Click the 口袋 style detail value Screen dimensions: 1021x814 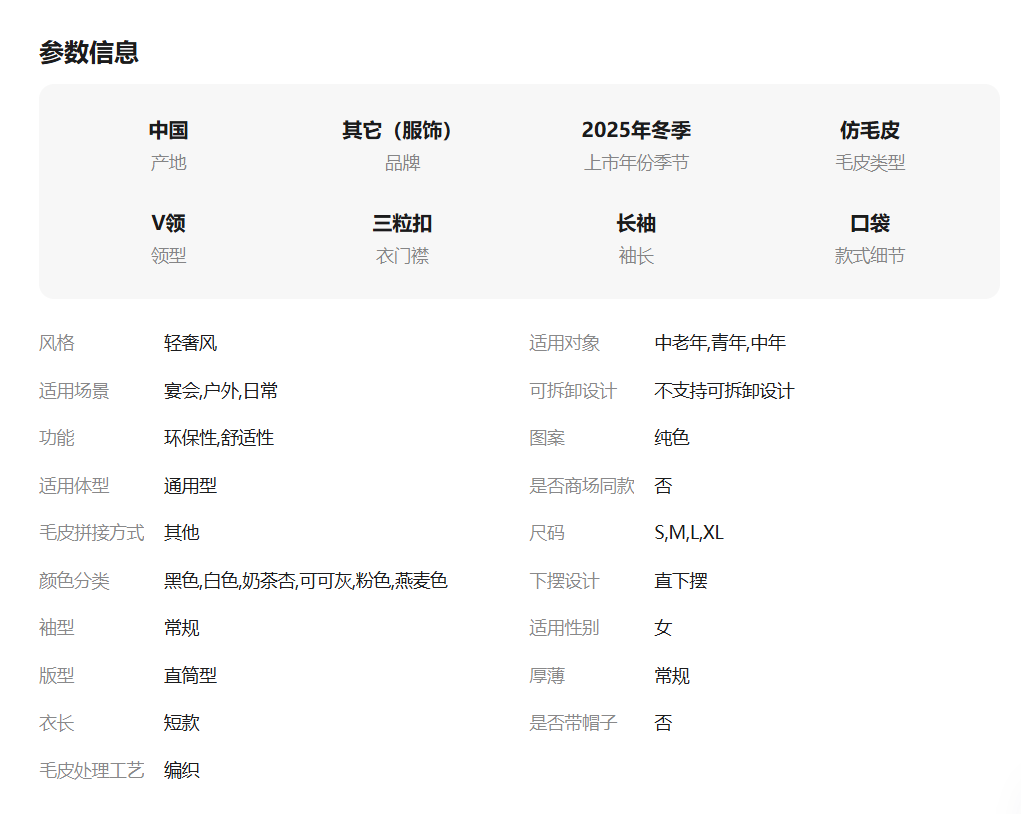coord(869,223)
